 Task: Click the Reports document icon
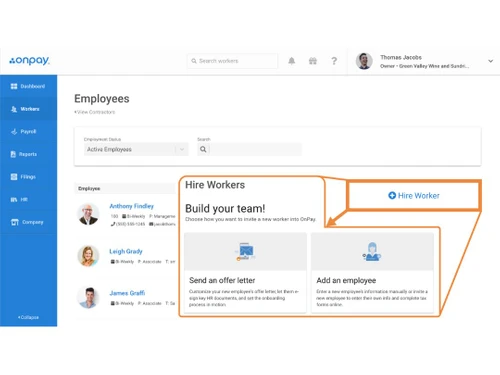[x=13, y=154]
